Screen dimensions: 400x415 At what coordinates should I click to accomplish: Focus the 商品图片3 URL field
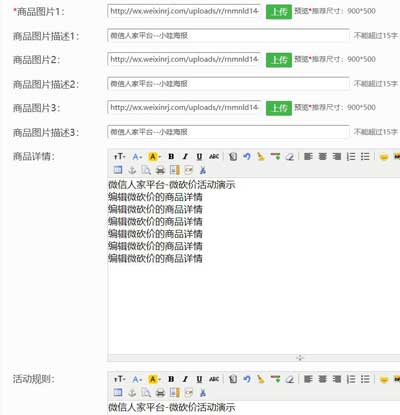pyautogui.click(x=184, y=107)
